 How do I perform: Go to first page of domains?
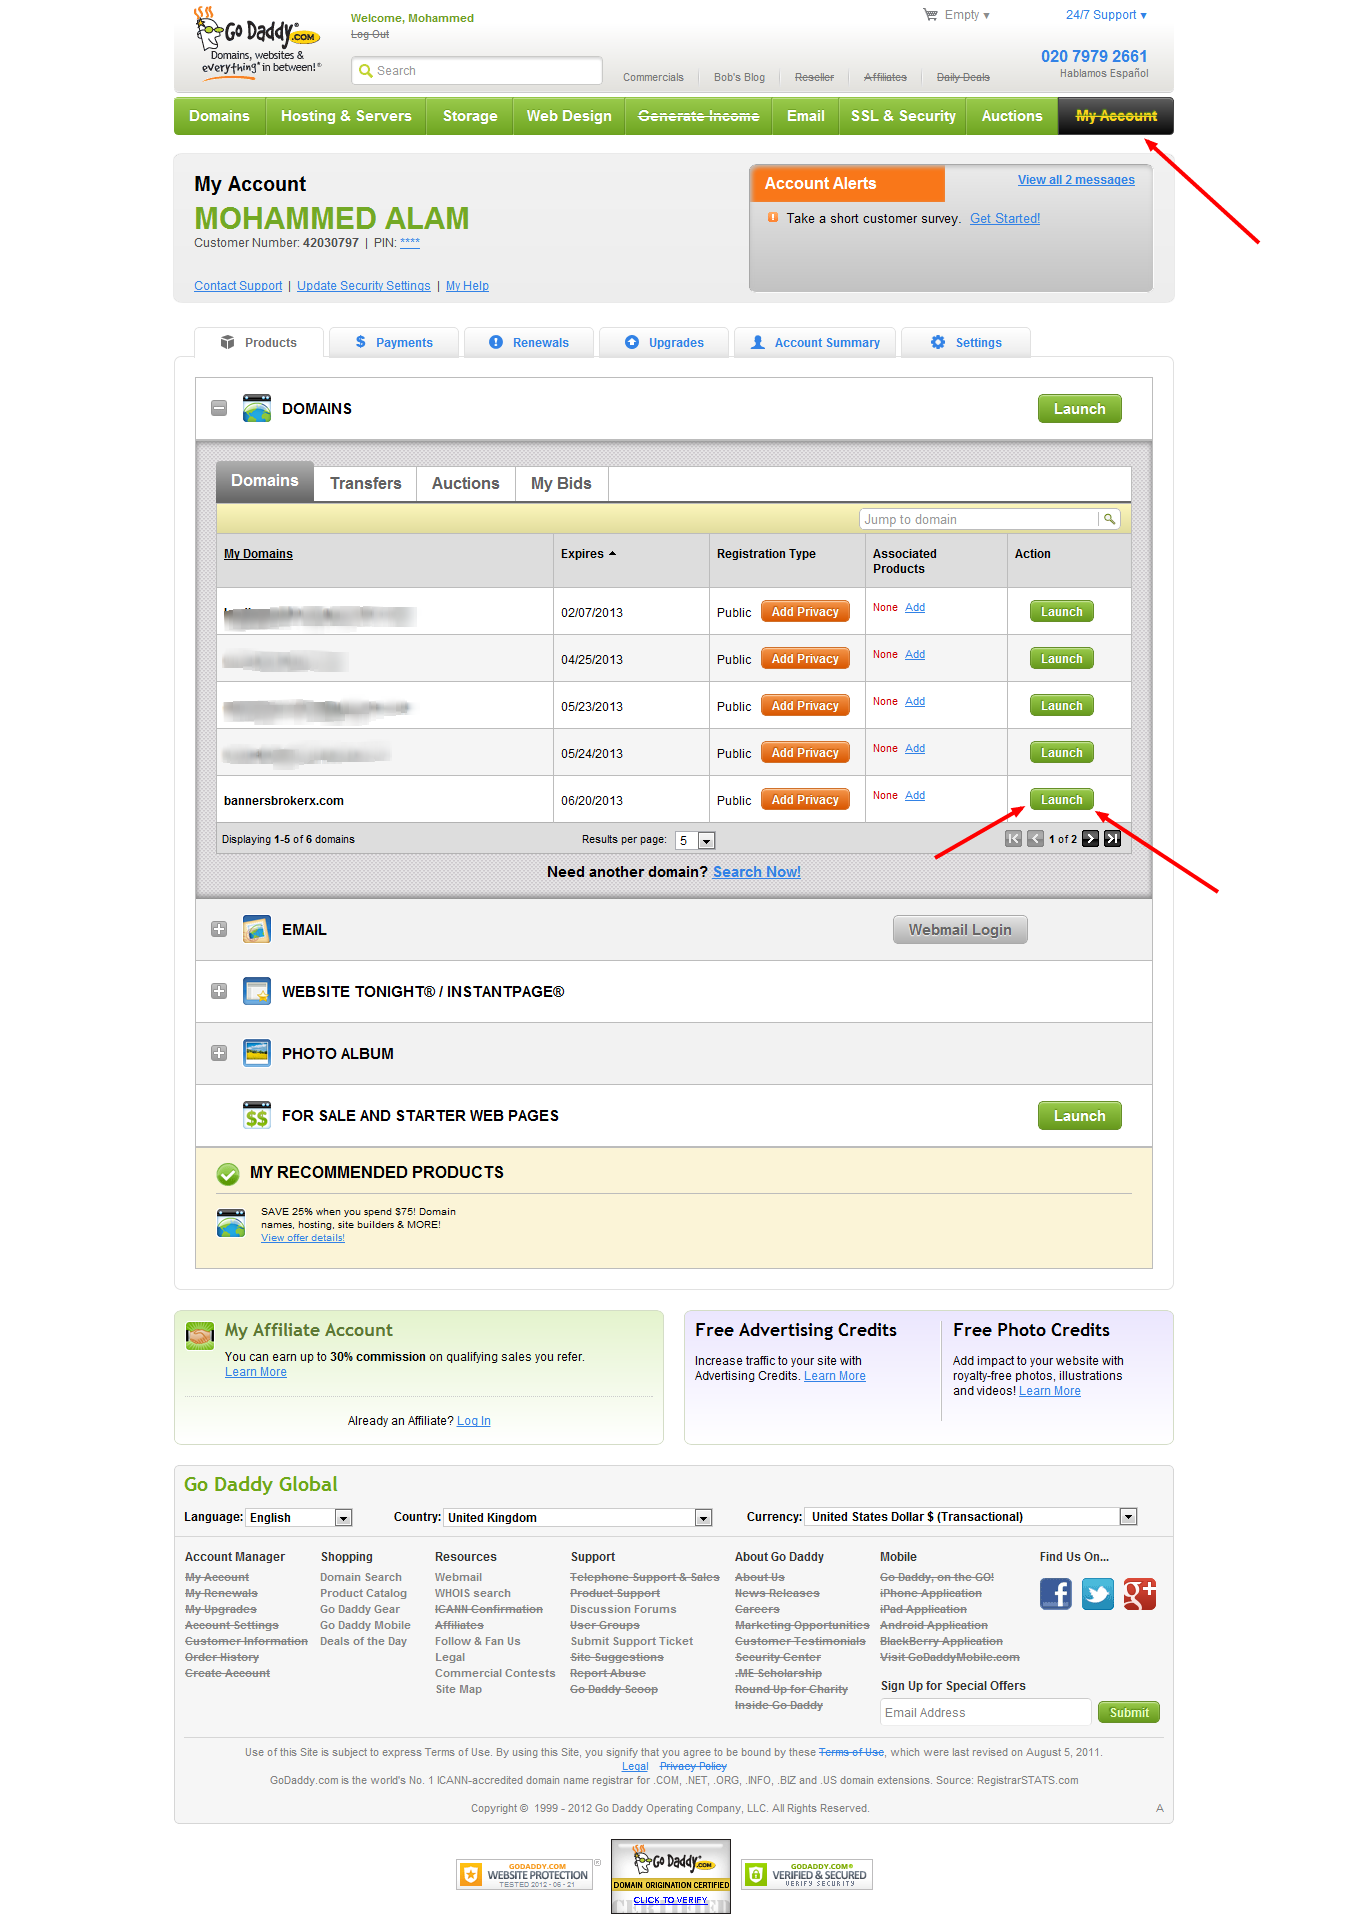click(x=1013, y=839)
